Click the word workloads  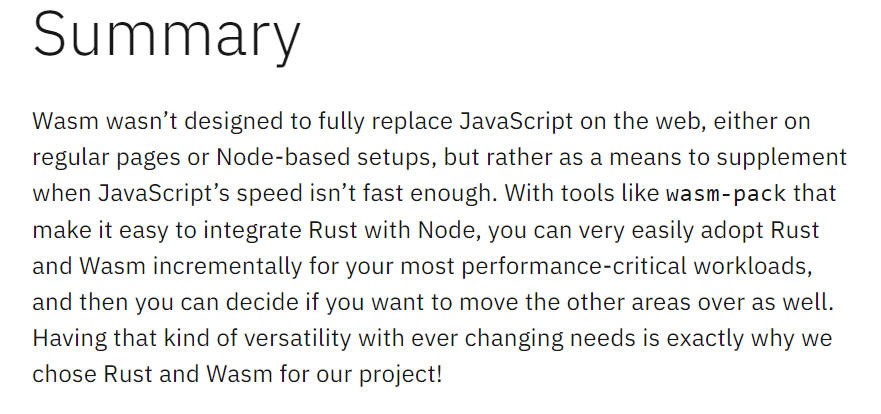click(753, 267)
